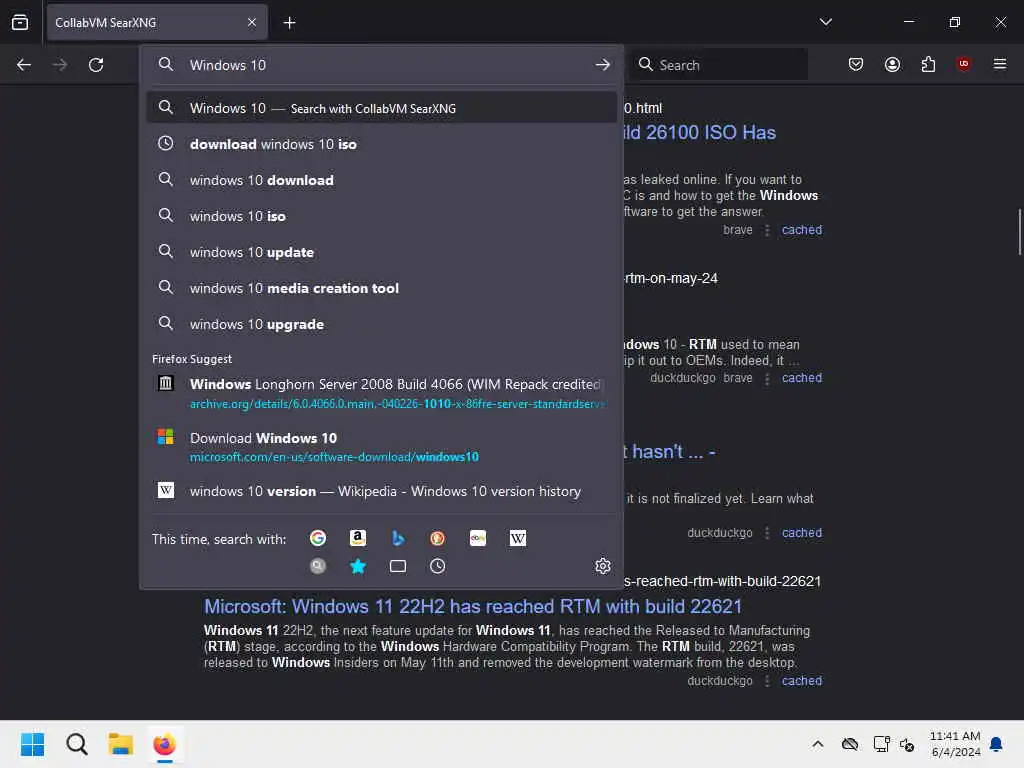Image resolution: width=1024 pixels, height=768 pixels.
Task: Go back to the previous page
Action: (24, 65)
